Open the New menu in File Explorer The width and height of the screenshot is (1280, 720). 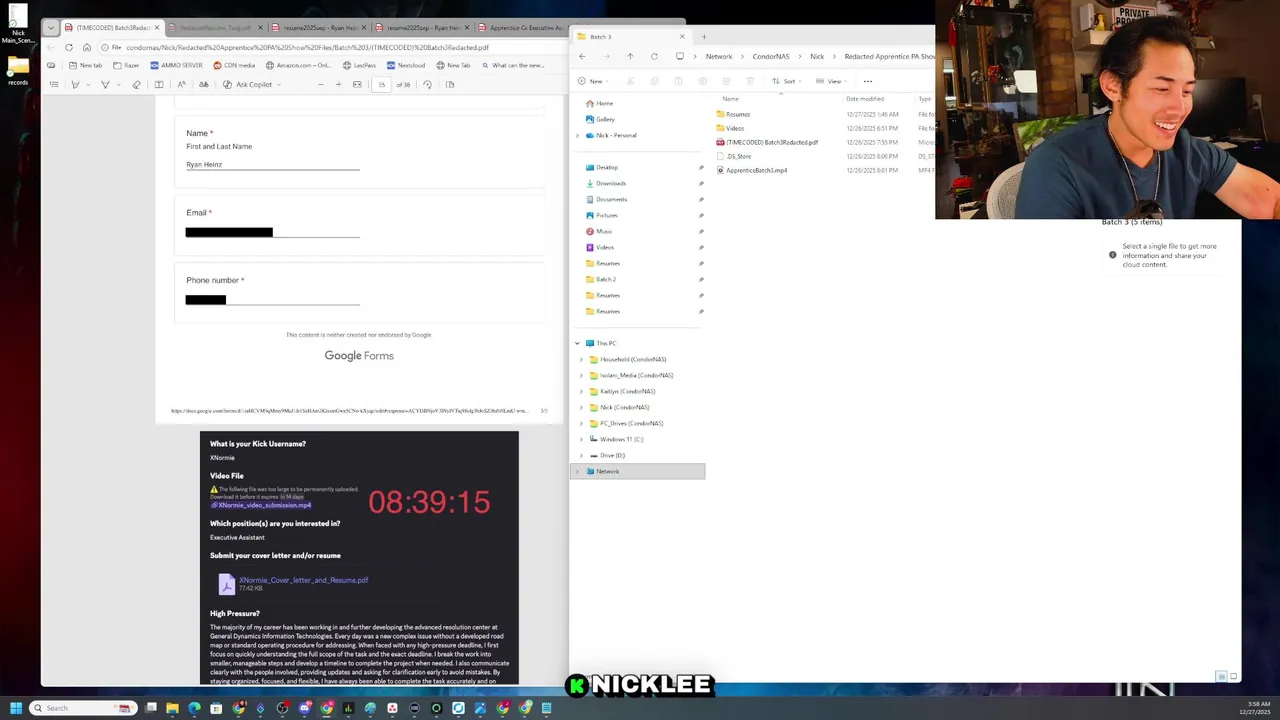click(x=593, y=81)
